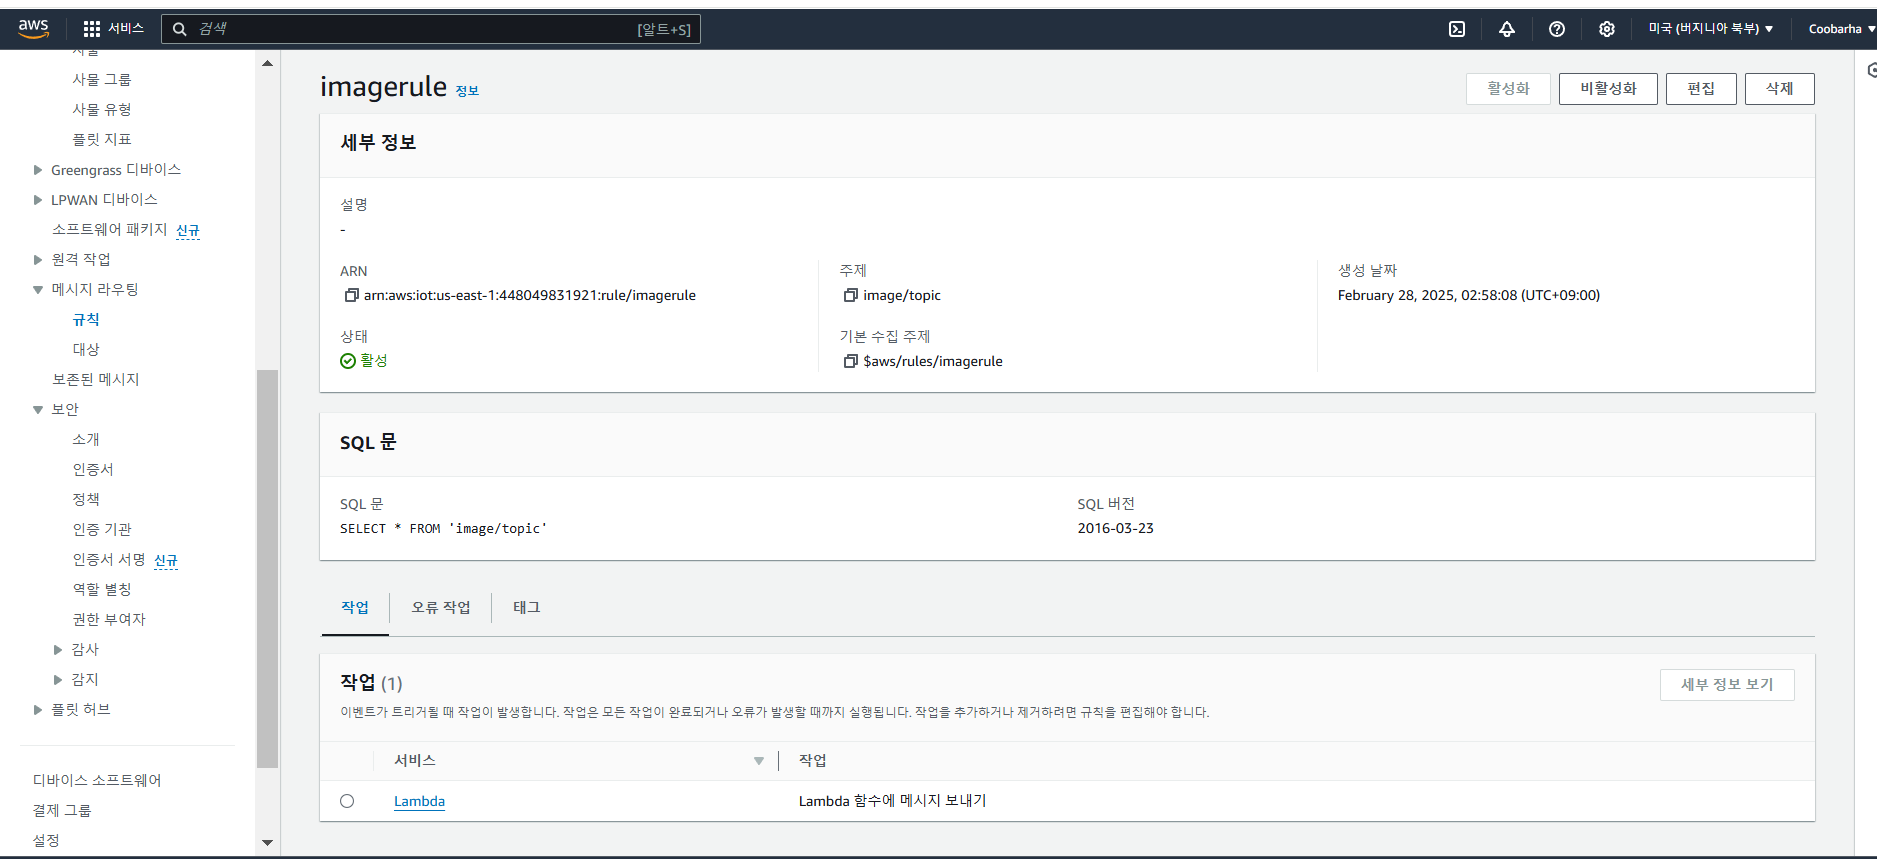This screenshot has width=1877, height=859.
Task: Open the 대상 sidebar item
Action: [x=86, y=349]
